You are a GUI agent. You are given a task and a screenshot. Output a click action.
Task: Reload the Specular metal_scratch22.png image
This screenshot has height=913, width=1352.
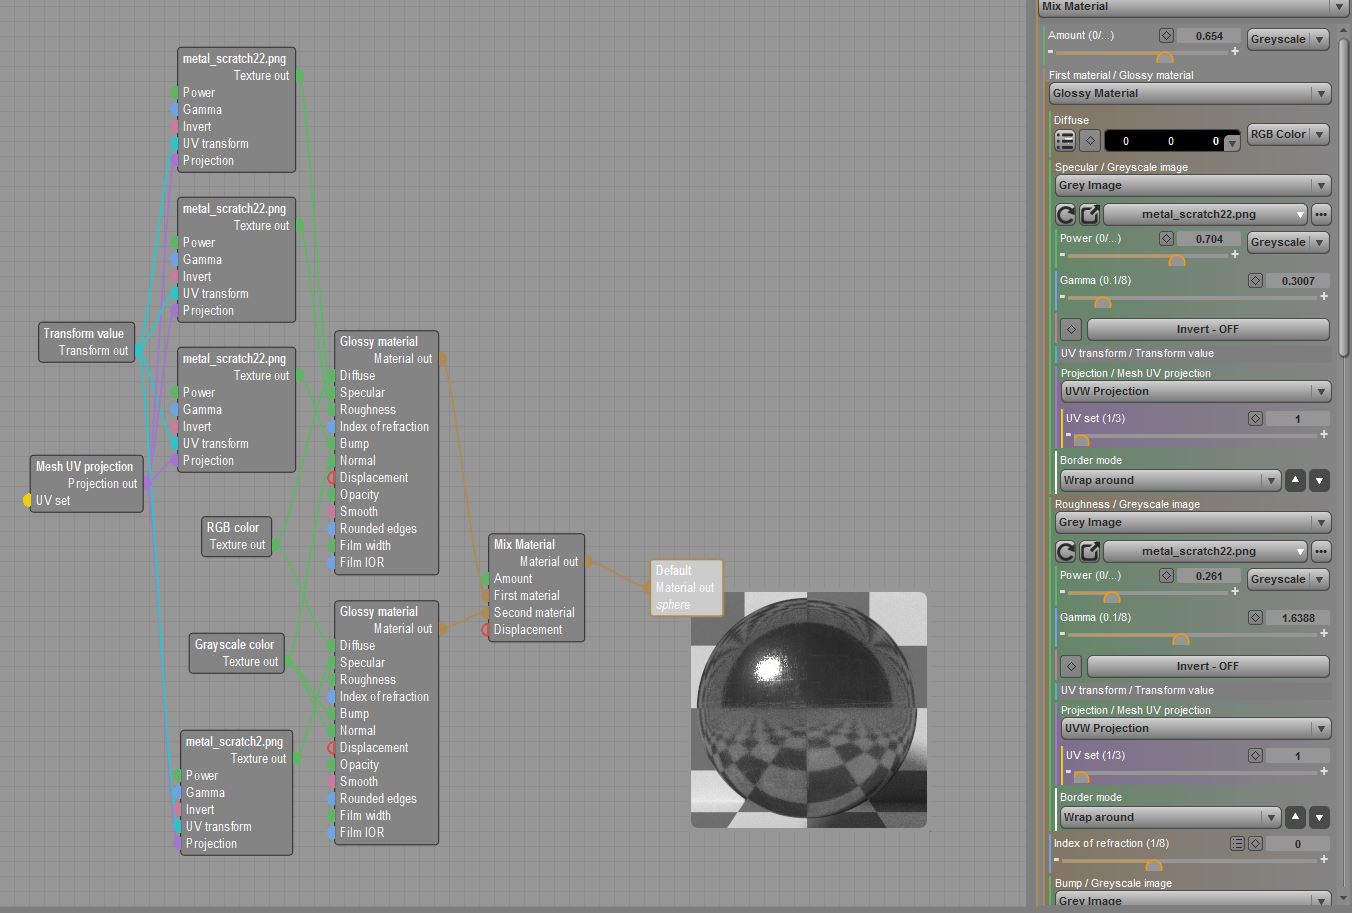(x=1066, y=214)
